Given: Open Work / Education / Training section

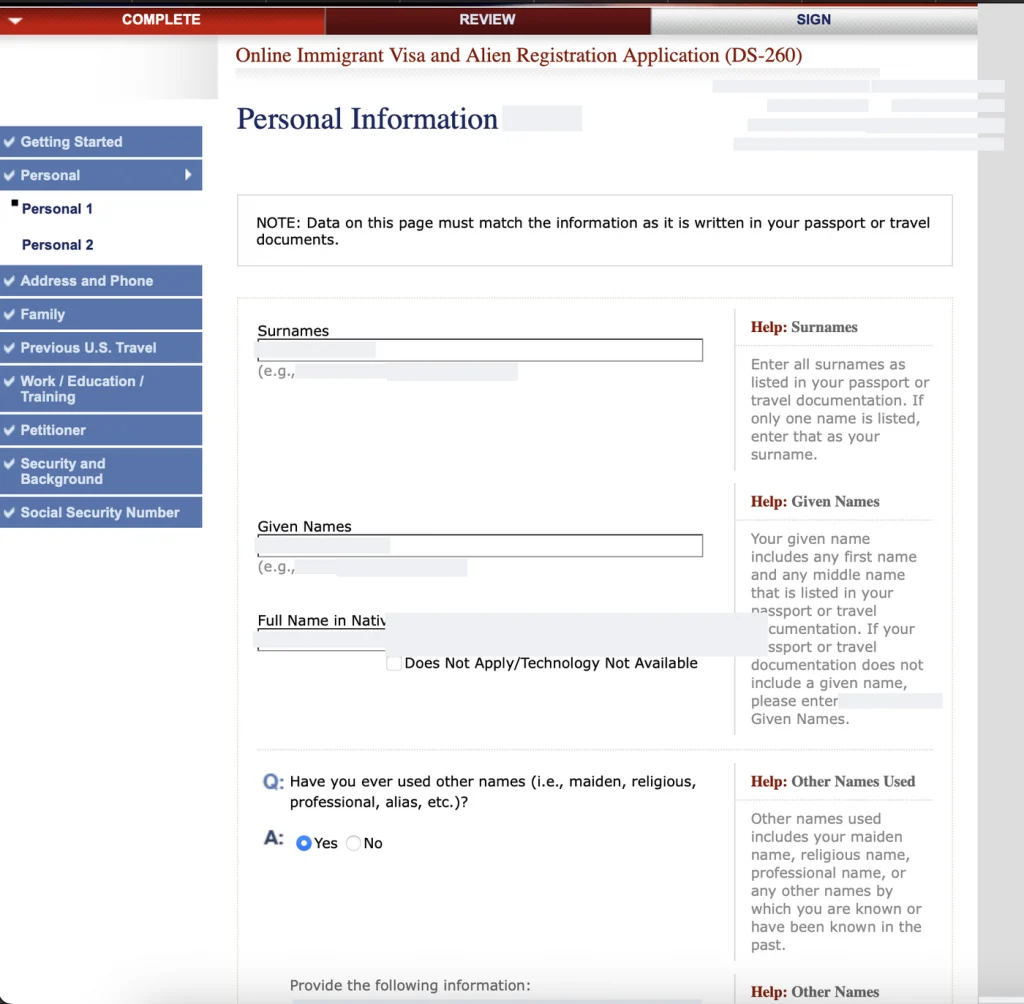Looking at the screenshot, I should [x=101, y=389].
